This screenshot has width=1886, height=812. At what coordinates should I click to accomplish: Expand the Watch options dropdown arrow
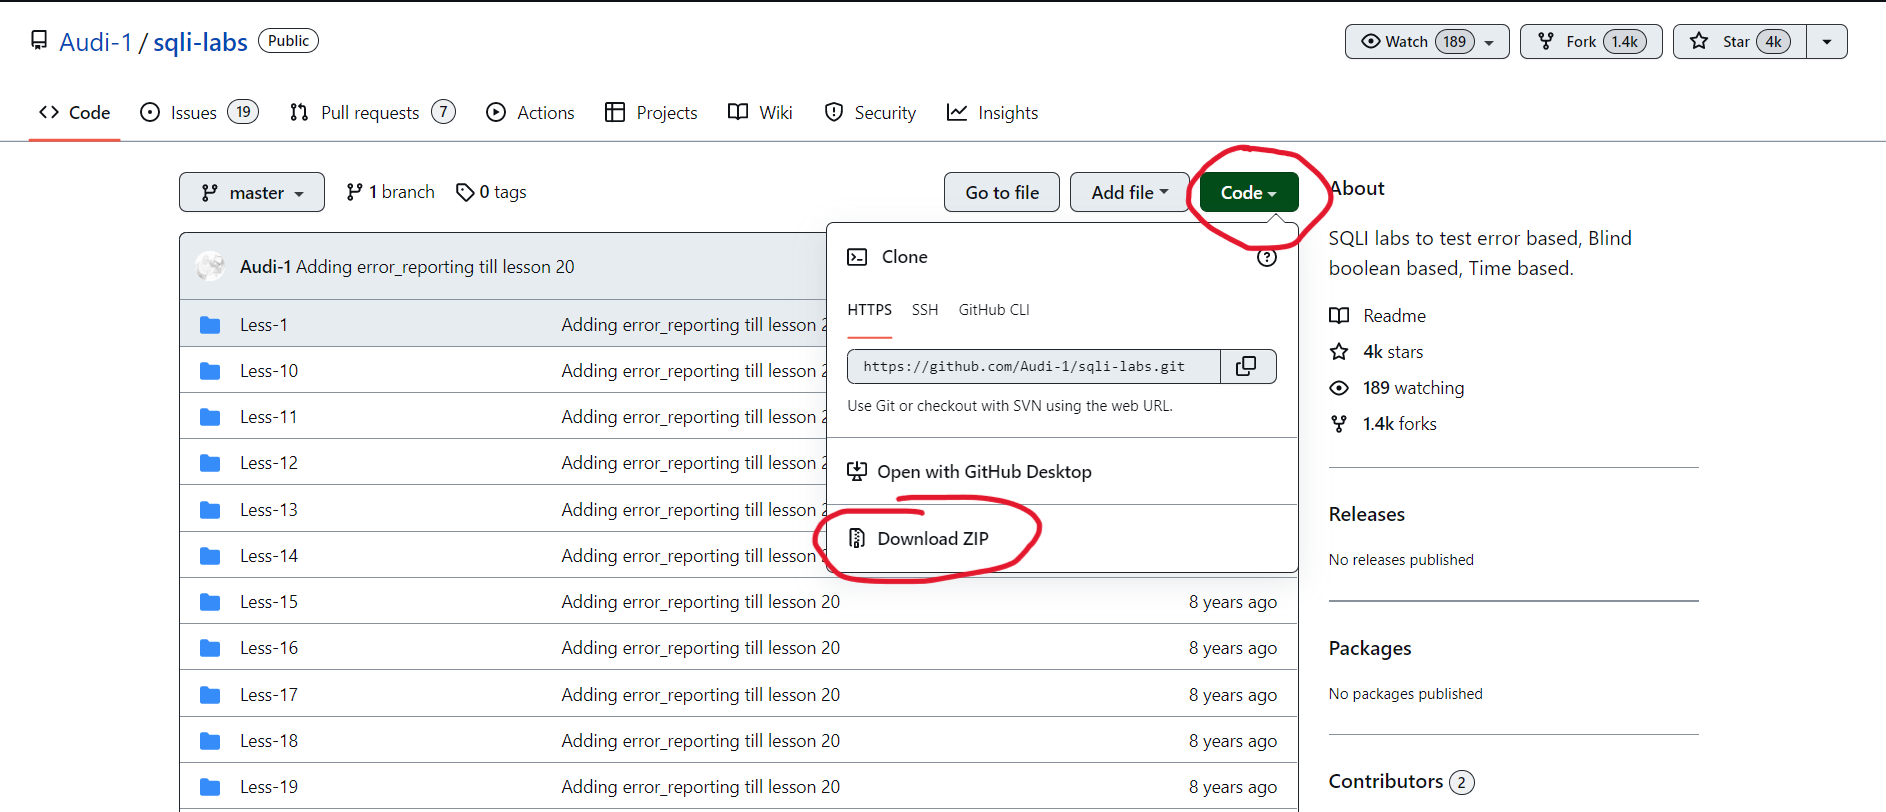tap(1490, 42)
